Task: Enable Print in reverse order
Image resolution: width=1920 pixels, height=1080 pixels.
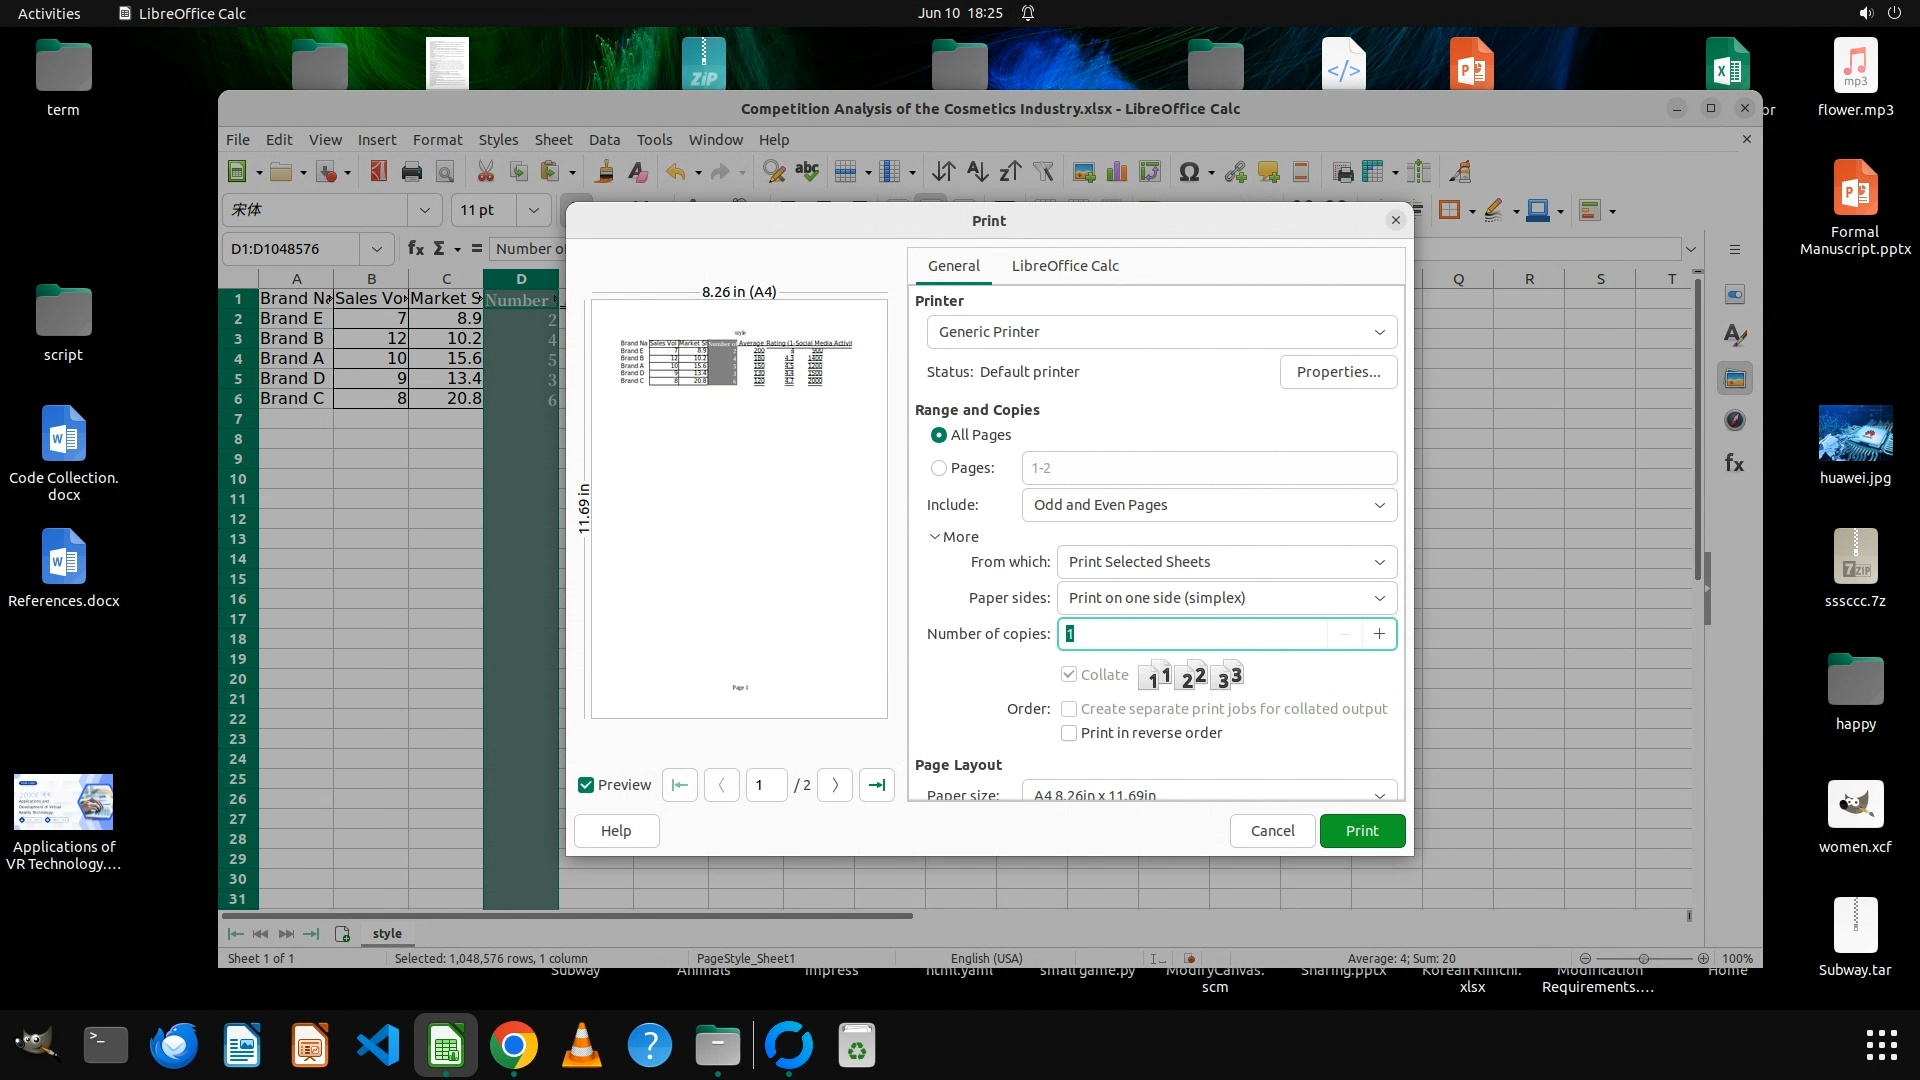Action: point(1069,733)
